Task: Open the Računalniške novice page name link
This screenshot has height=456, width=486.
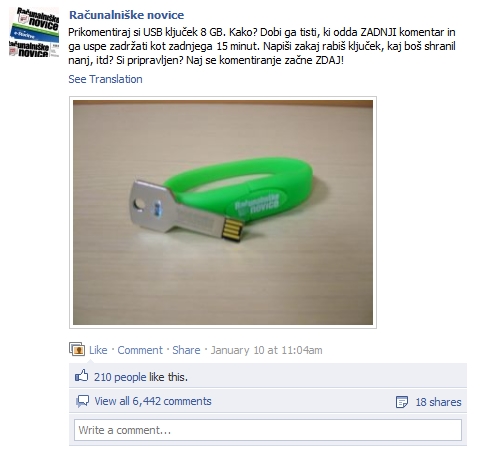Action: (x=126, y=15)
